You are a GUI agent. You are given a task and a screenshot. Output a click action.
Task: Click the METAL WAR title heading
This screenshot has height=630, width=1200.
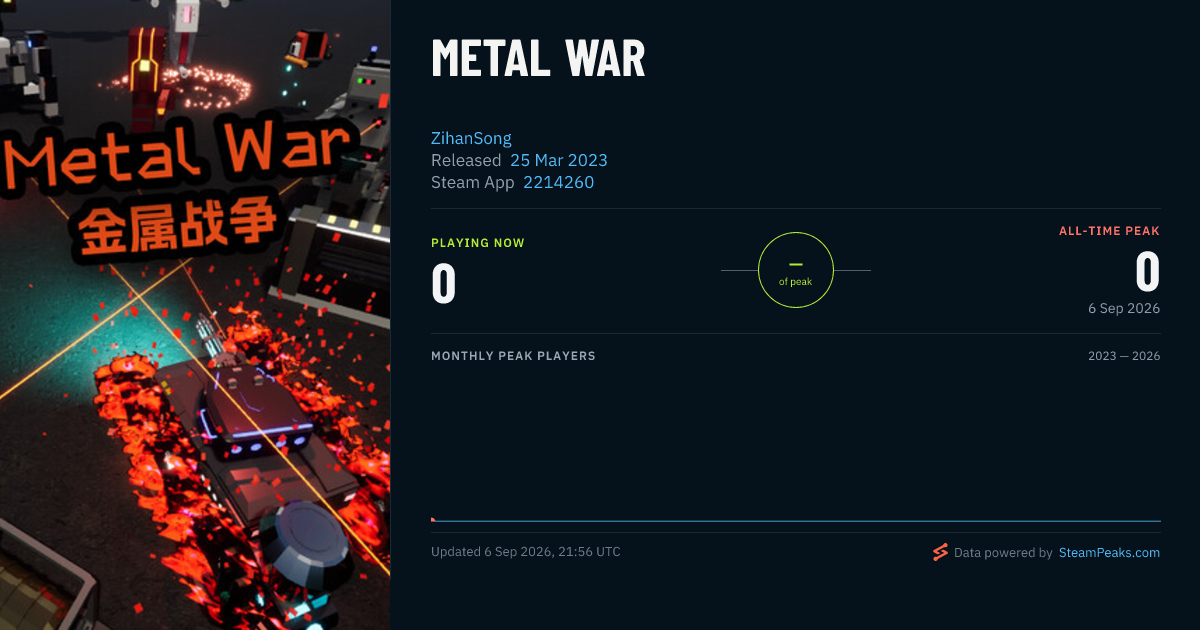pos(538,60)
